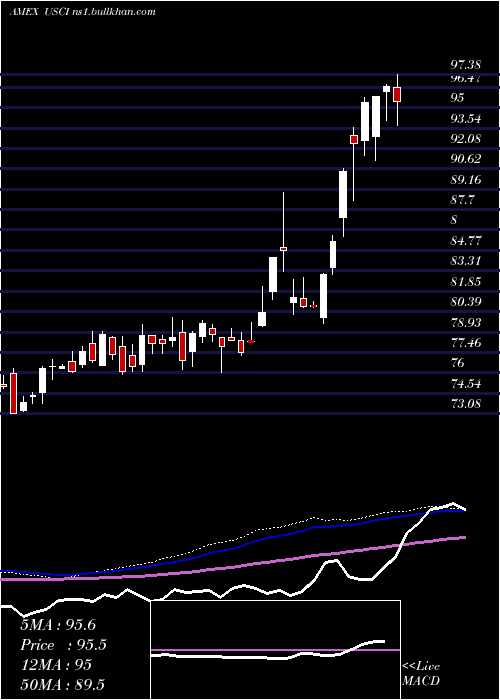Click the 95 price axis label

tap(457, 98)
